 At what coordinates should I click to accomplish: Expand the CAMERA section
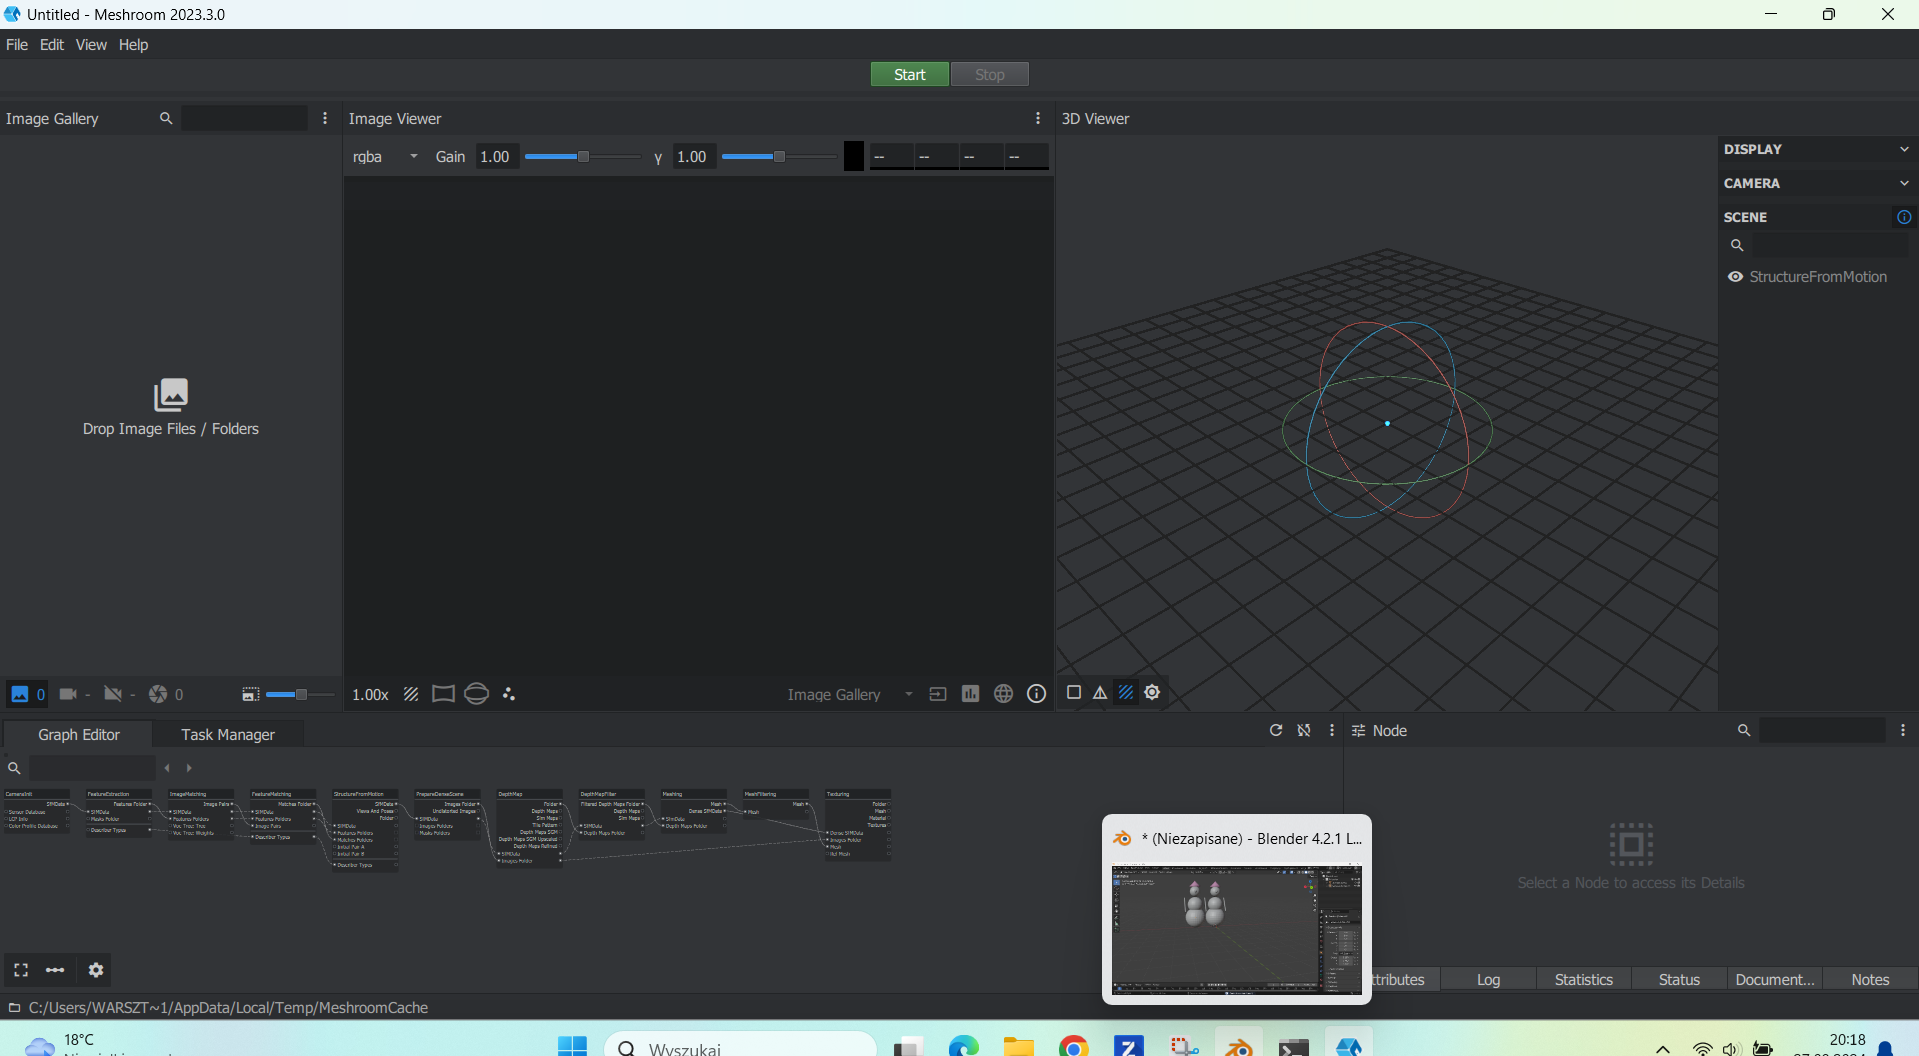tap(1817, 183)
